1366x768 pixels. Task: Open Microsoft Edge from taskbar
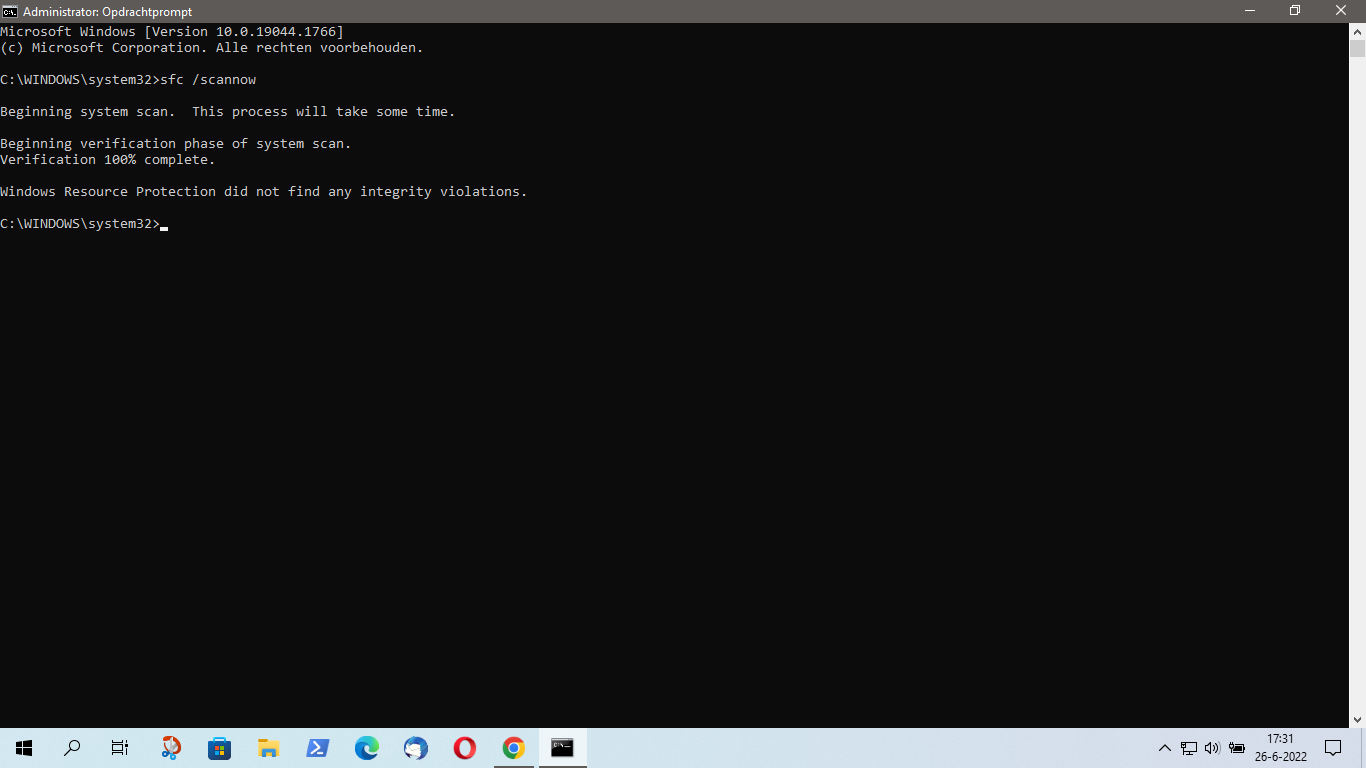point(366,748)
